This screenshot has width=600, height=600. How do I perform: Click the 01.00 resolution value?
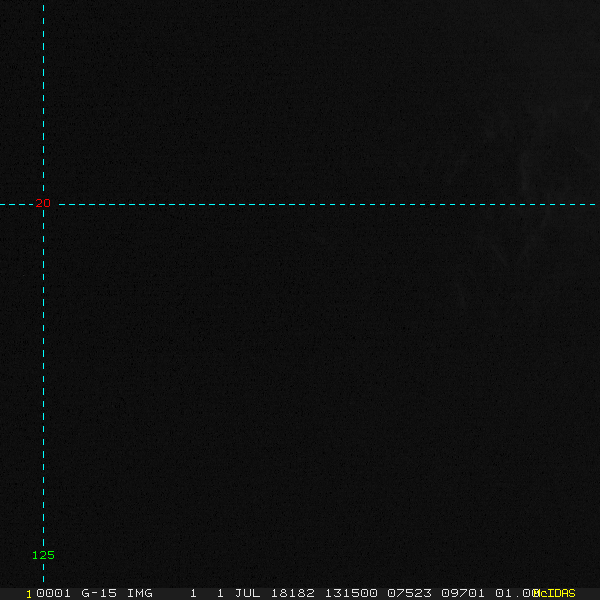coord(515,593)
